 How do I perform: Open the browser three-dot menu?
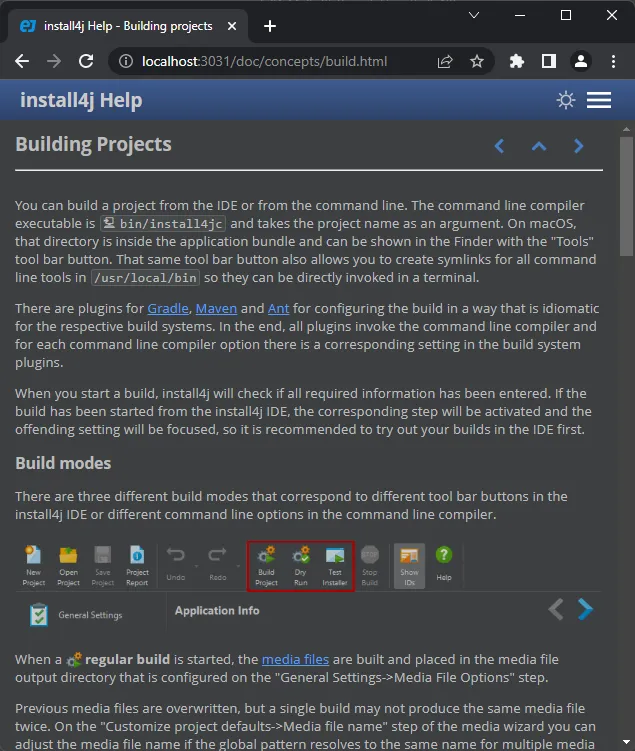[x=613, y=61]
